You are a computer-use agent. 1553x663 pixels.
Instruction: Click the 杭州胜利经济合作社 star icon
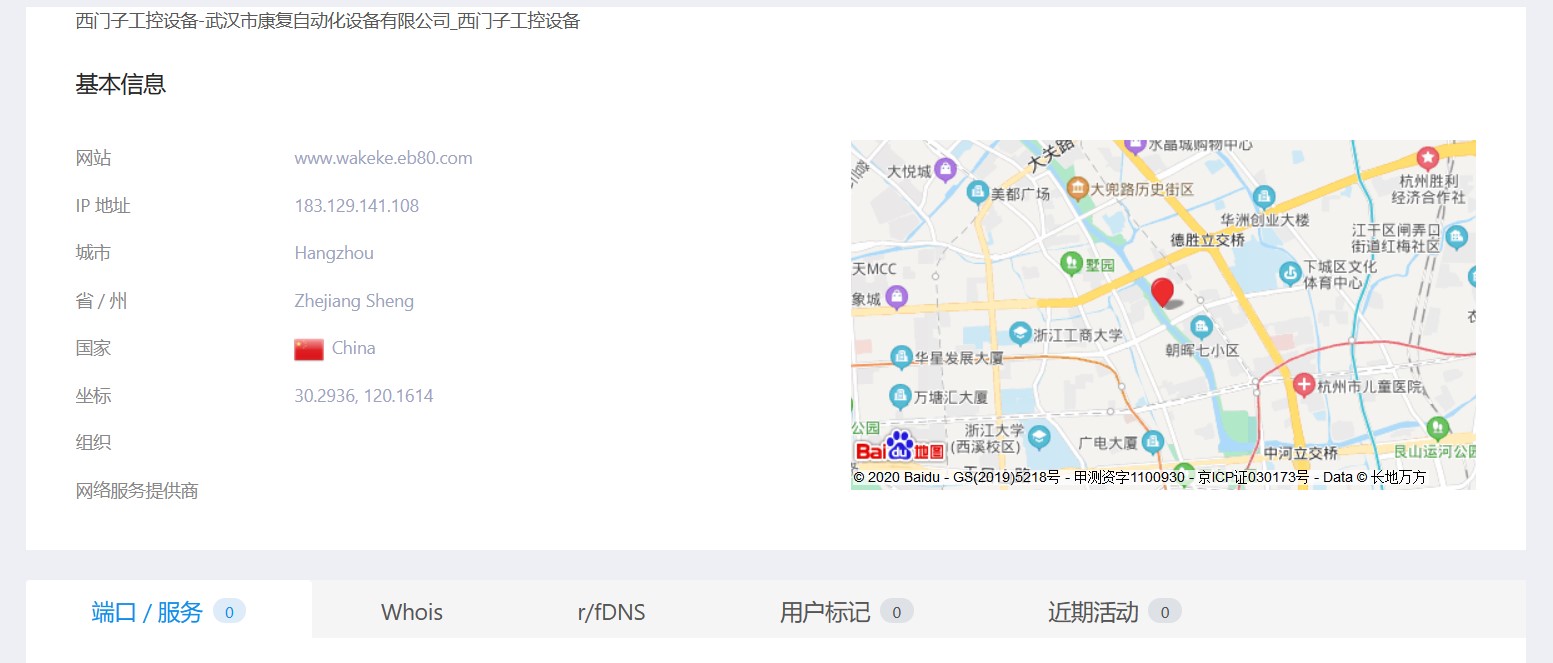[1427, 158]
